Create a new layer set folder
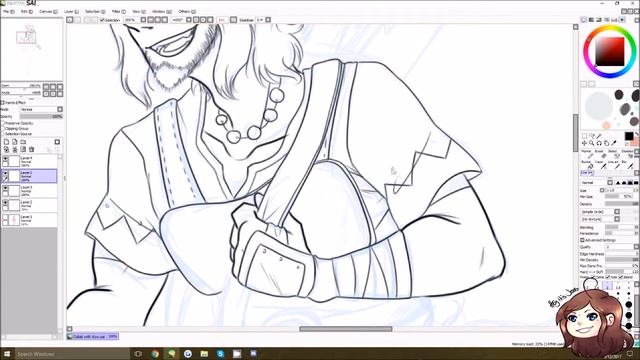 23,142
